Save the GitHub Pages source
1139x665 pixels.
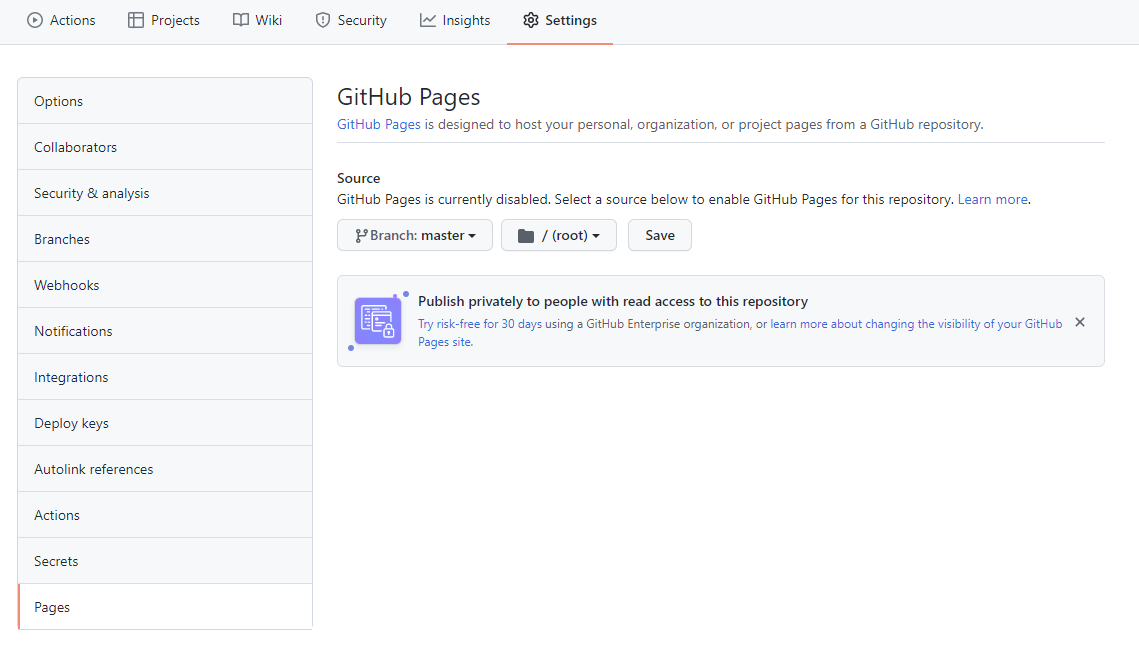660,235
